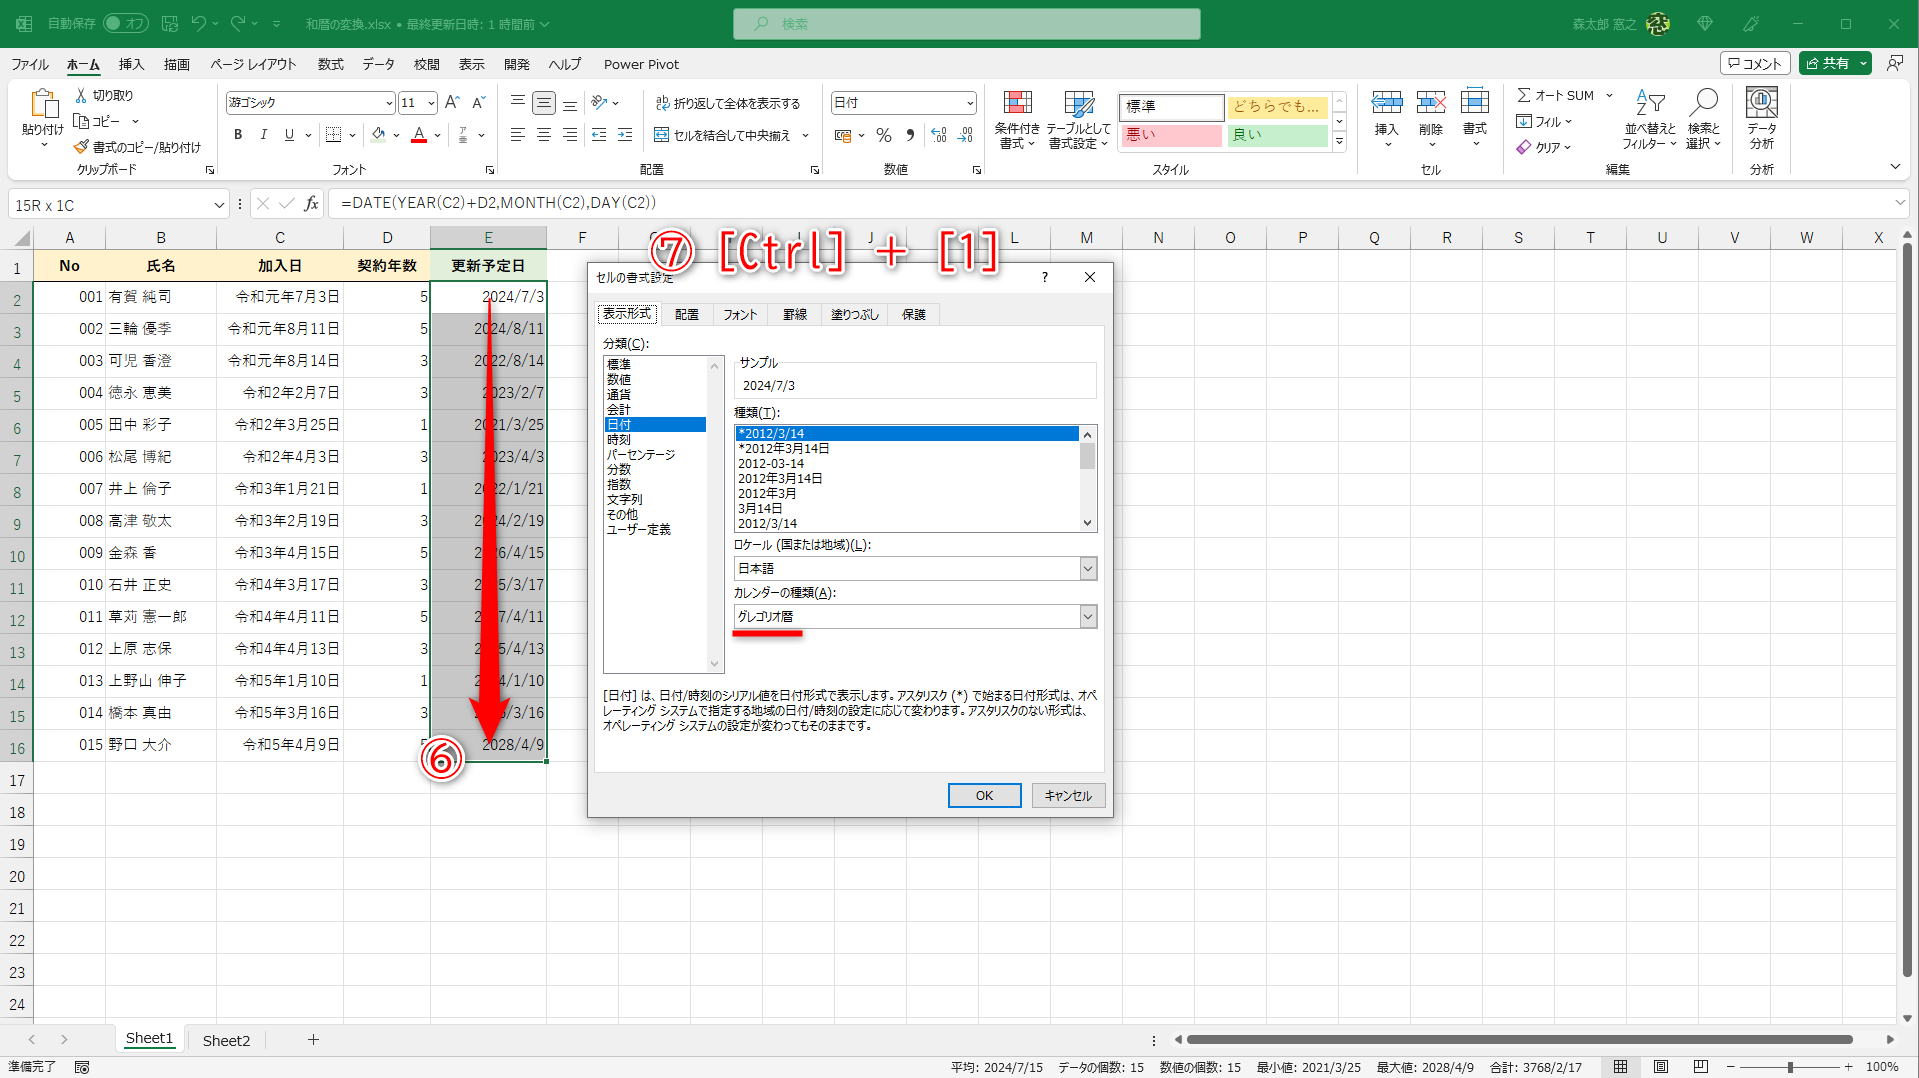
Task: Toggle italic formatting
Action: point(263,134)
